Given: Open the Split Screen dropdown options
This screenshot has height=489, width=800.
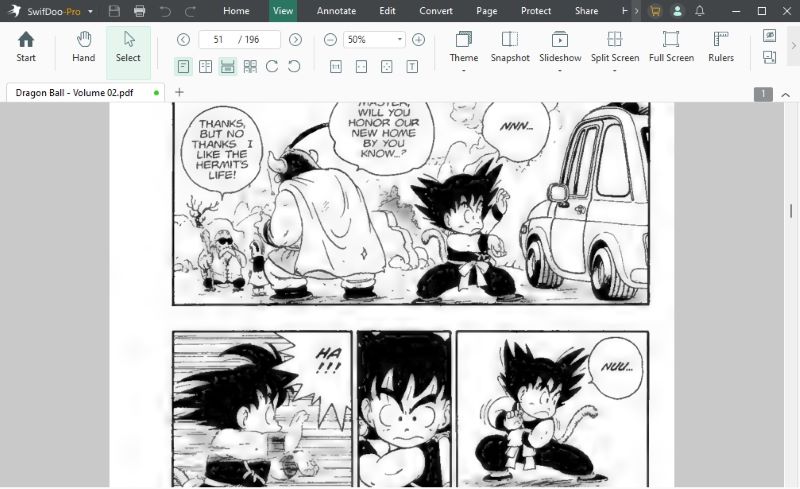Looking at the screenshot, I should coord(614,70).
